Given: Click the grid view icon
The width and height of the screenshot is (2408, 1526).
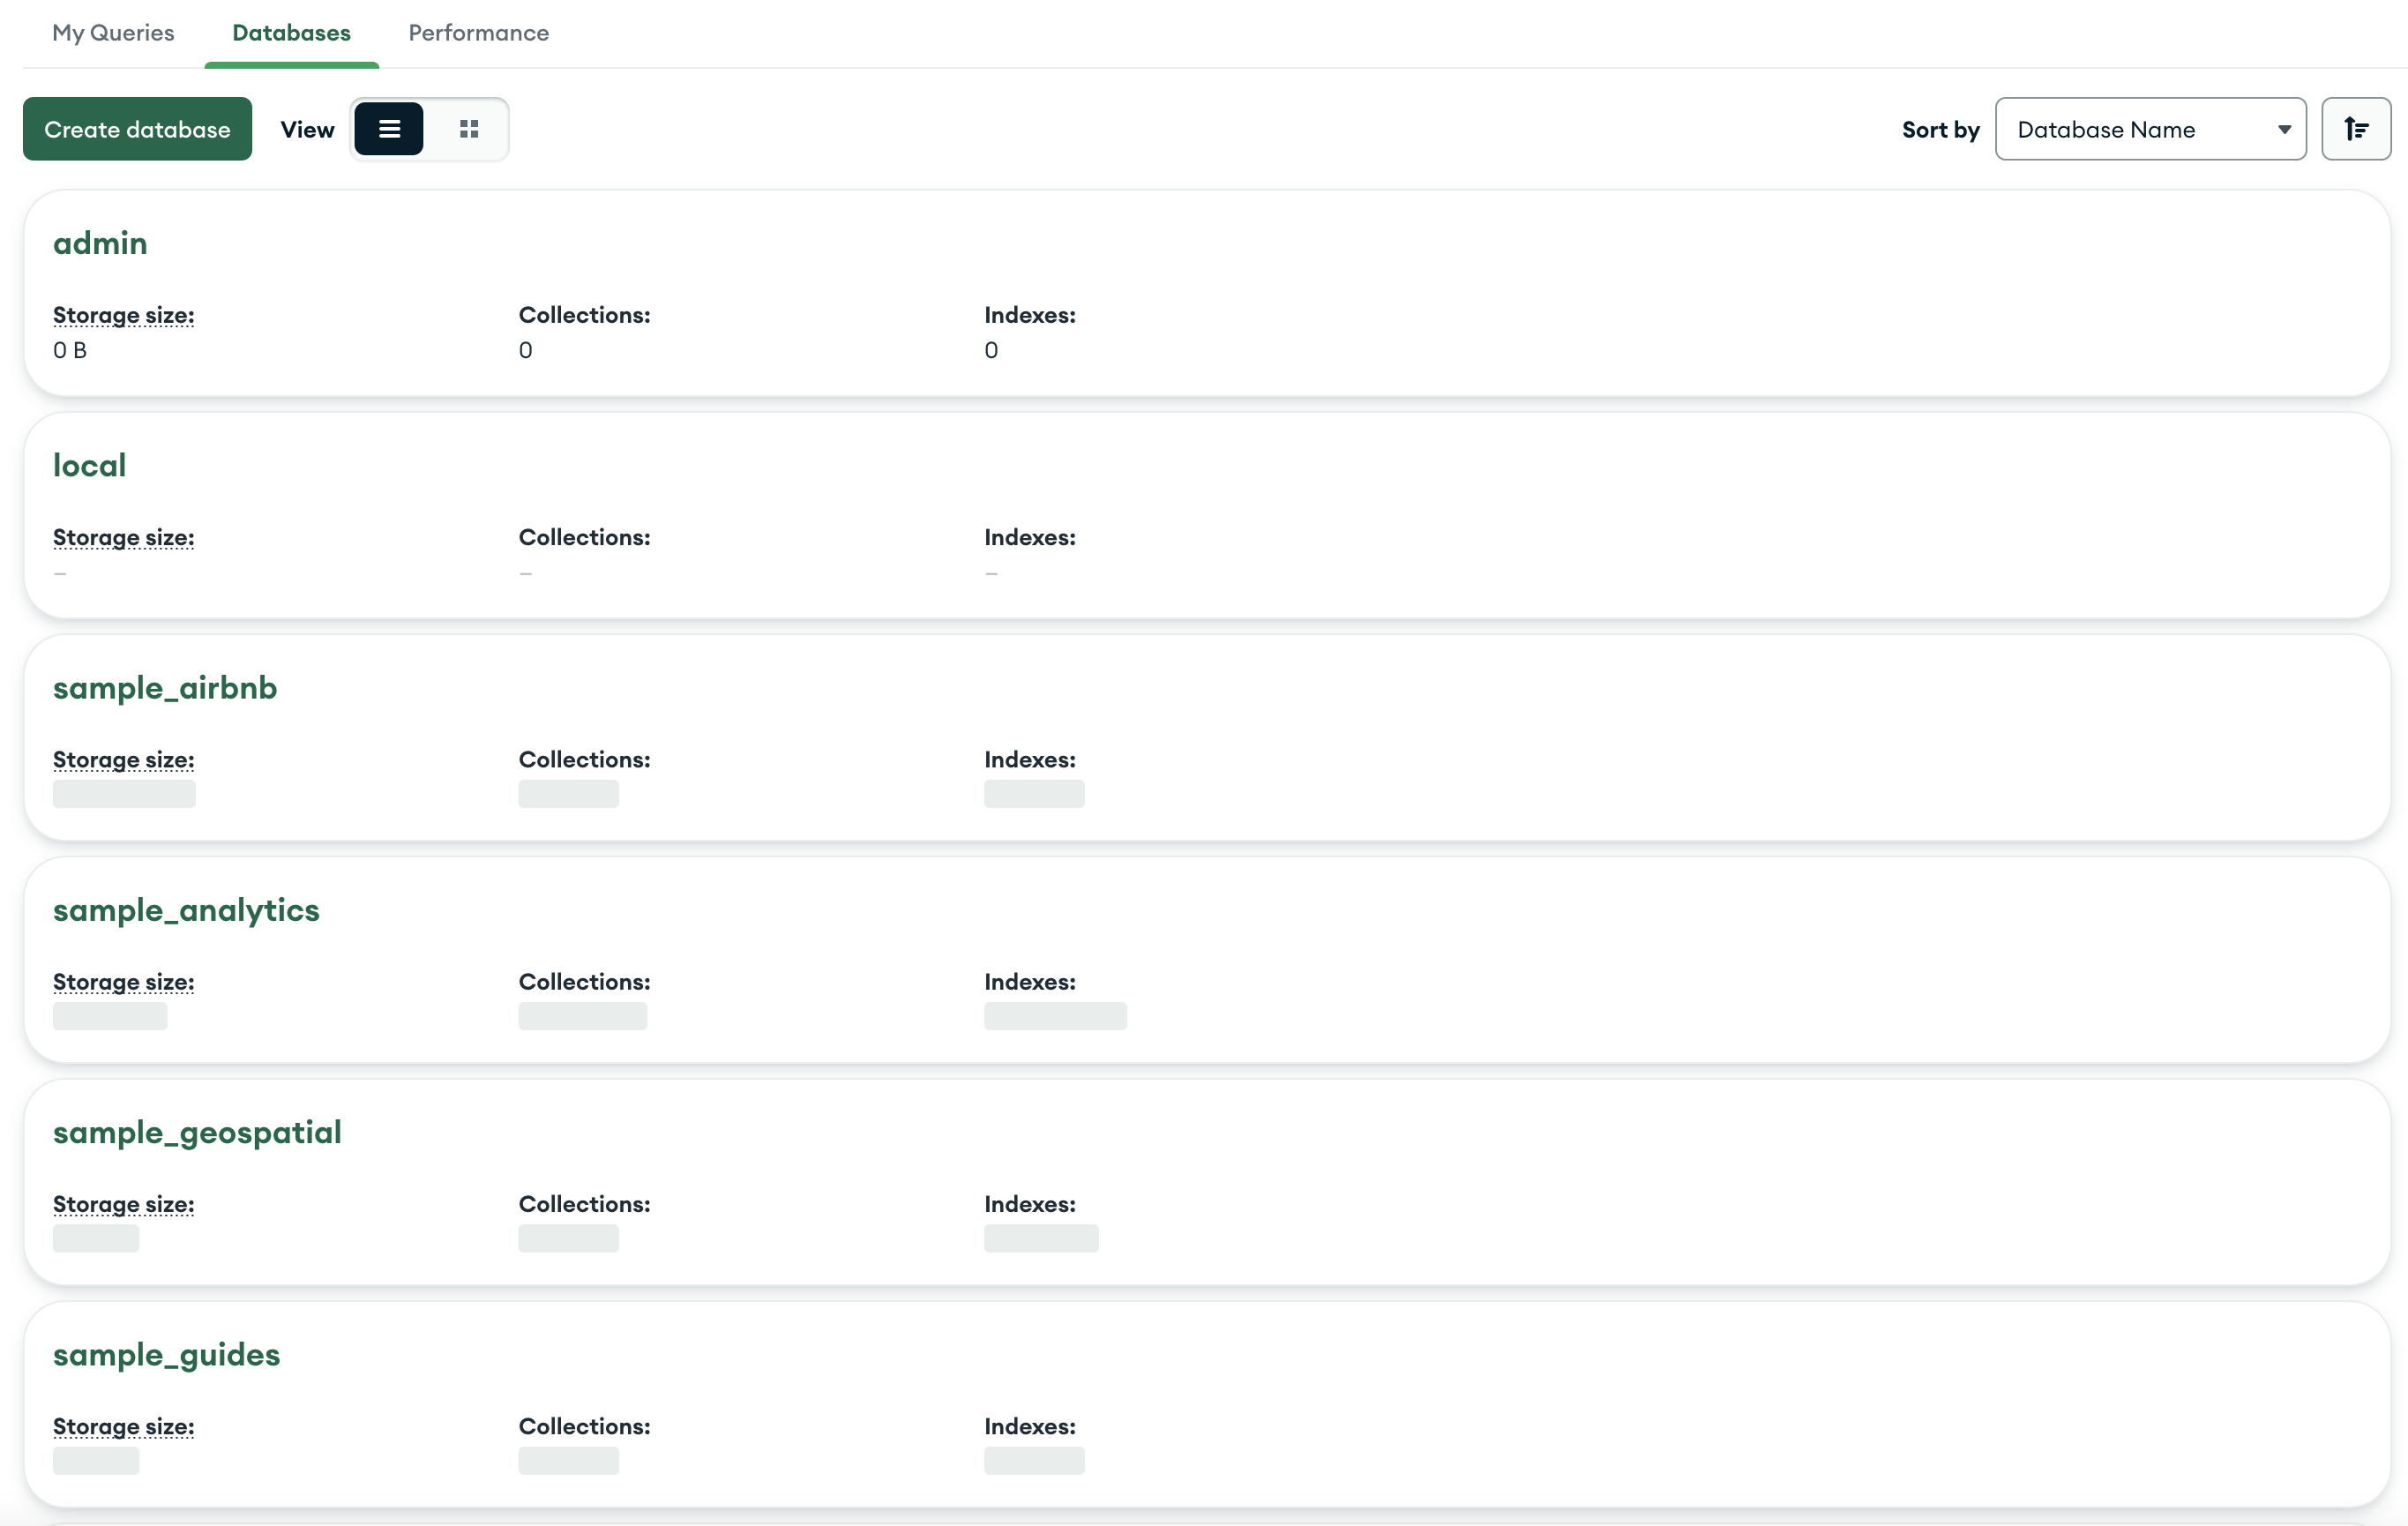Looking at the screenshot, I should [468, 128].
